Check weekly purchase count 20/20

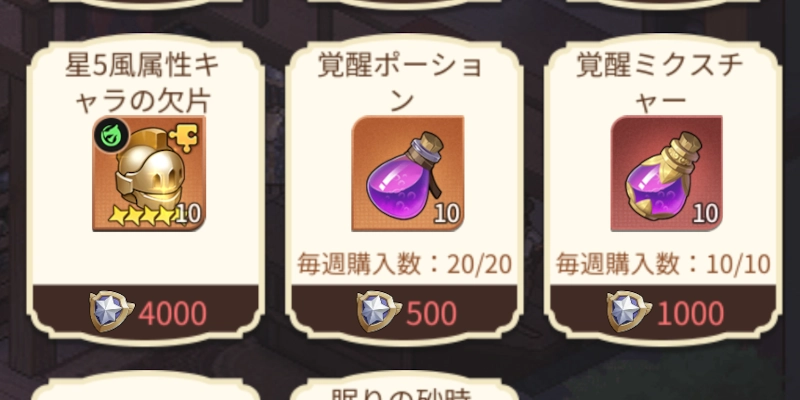coord(404,265)
